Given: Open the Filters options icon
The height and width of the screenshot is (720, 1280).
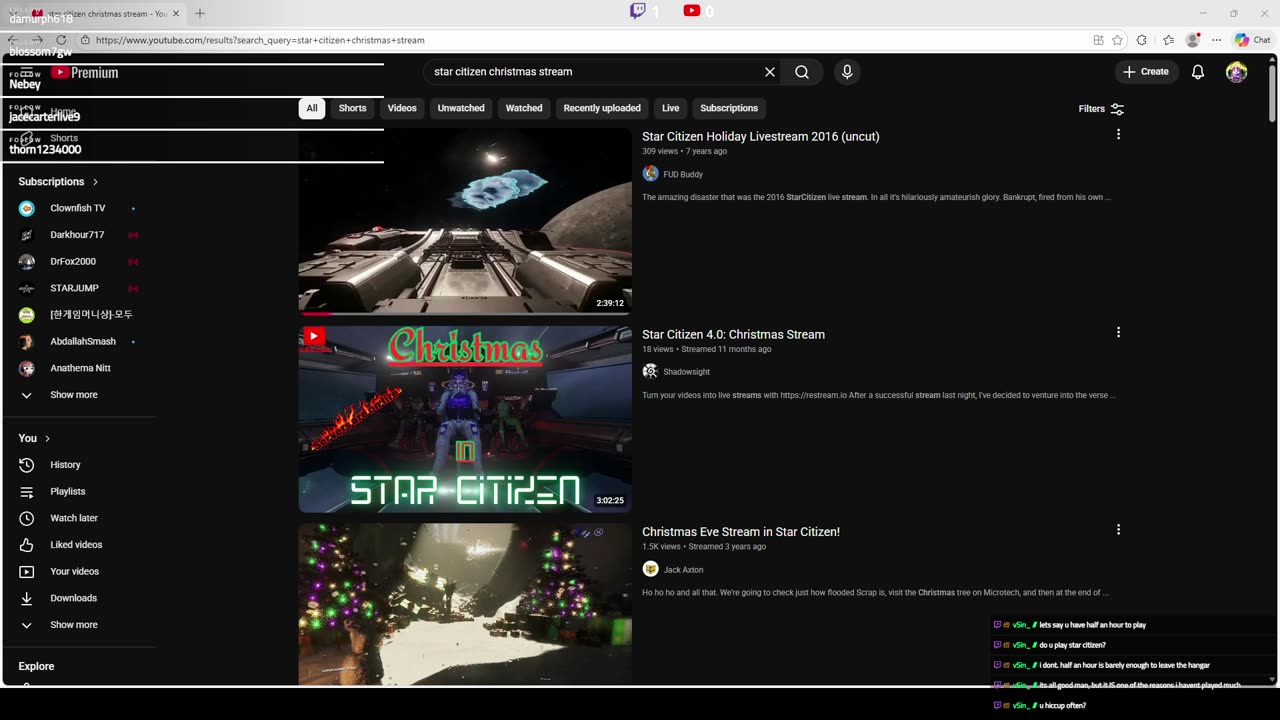Looking at the screenshot, I should [1117, 109].
